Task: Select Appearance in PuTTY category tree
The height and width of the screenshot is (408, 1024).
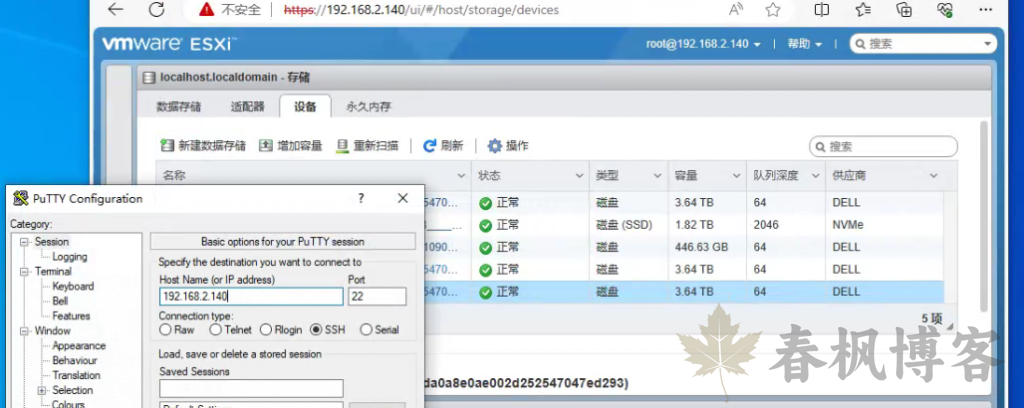Action: pos(79,345)
